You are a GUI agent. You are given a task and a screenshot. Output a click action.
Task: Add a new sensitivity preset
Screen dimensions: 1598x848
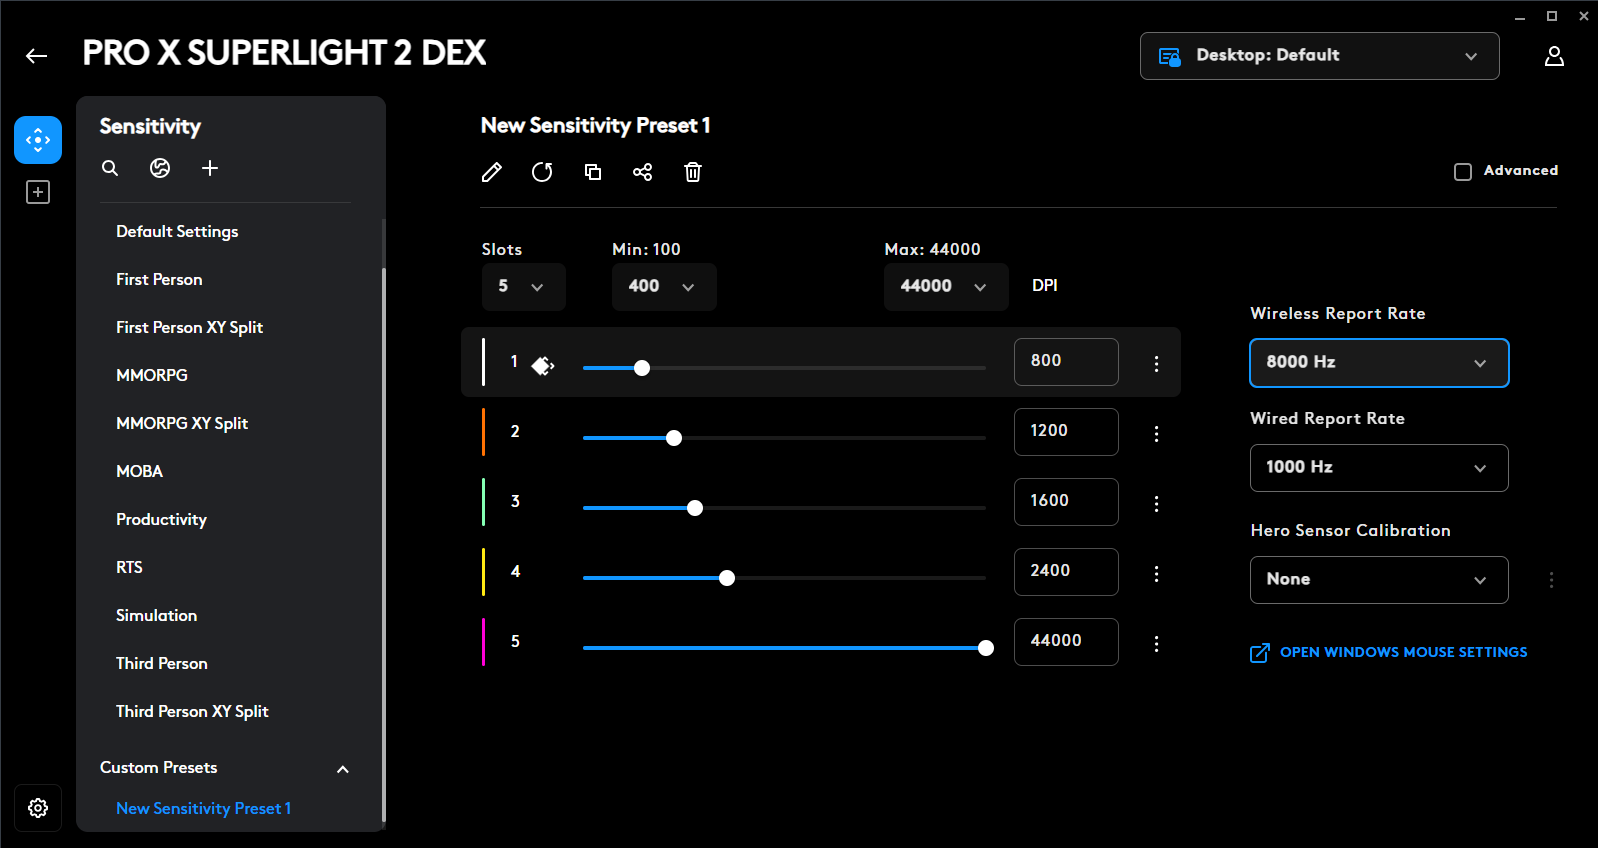[x=210, y=168]
